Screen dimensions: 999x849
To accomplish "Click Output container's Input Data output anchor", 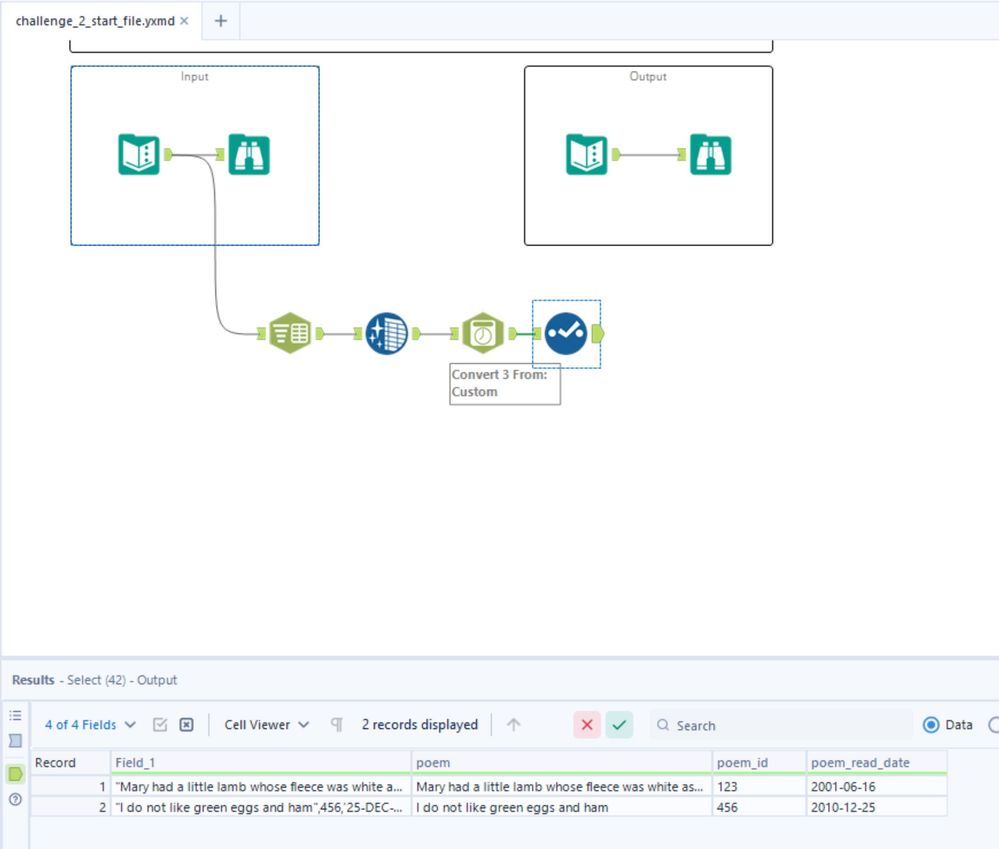I will (x=616, y=154).
